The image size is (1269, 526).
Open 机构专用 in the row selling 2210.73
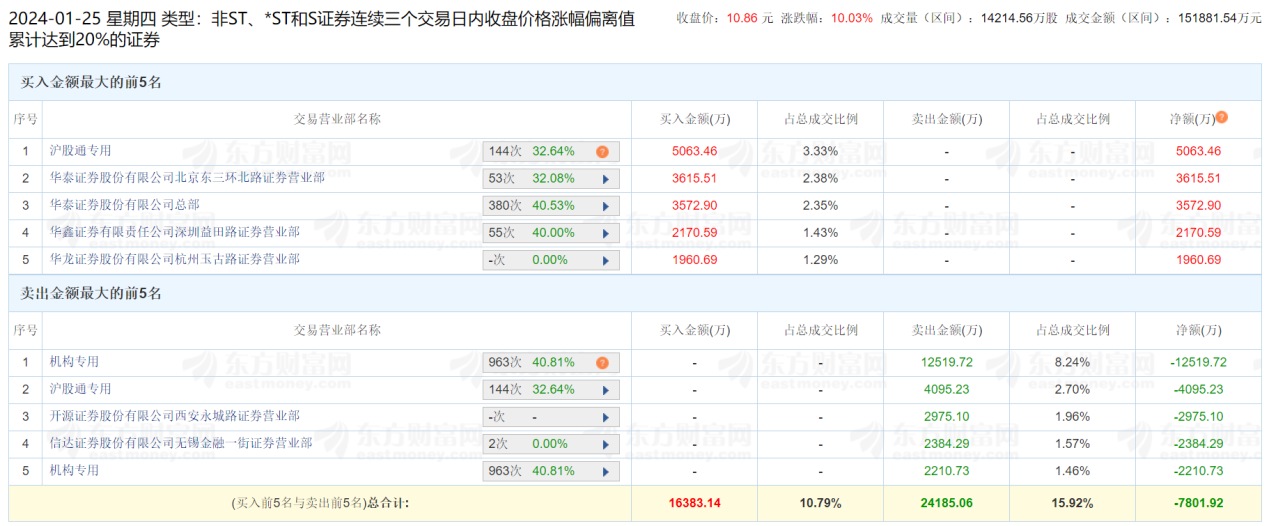click(74, 469)
